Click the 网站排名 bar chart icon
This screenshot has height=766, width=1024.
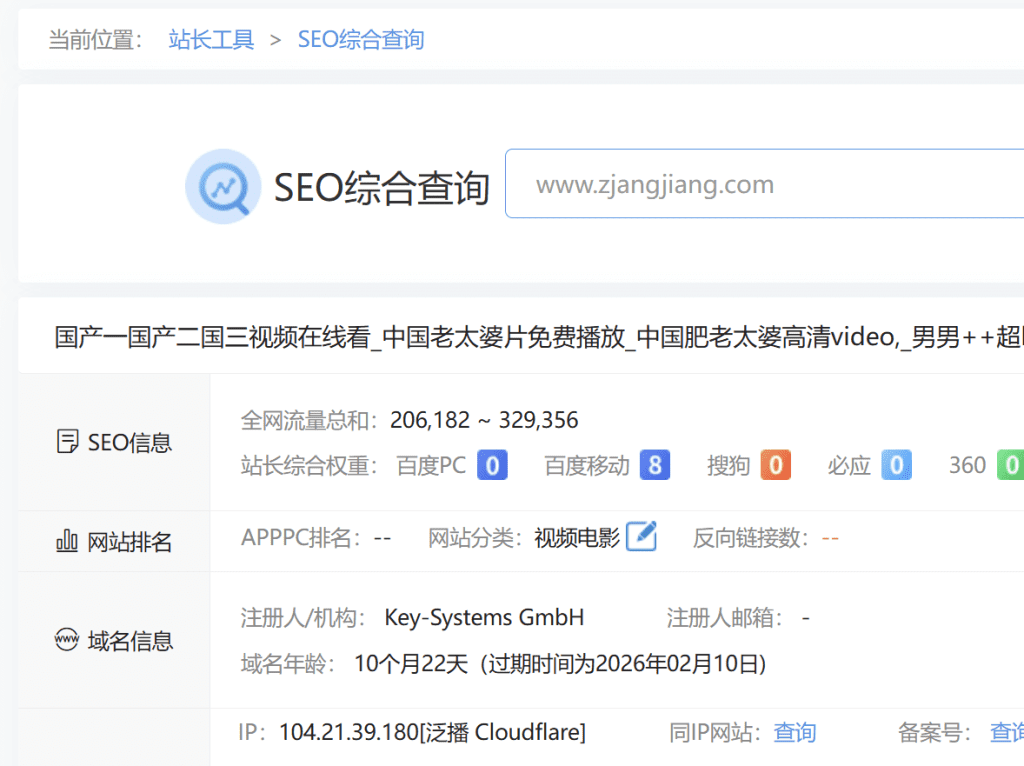pyautogui.click(x=67, y=542)
